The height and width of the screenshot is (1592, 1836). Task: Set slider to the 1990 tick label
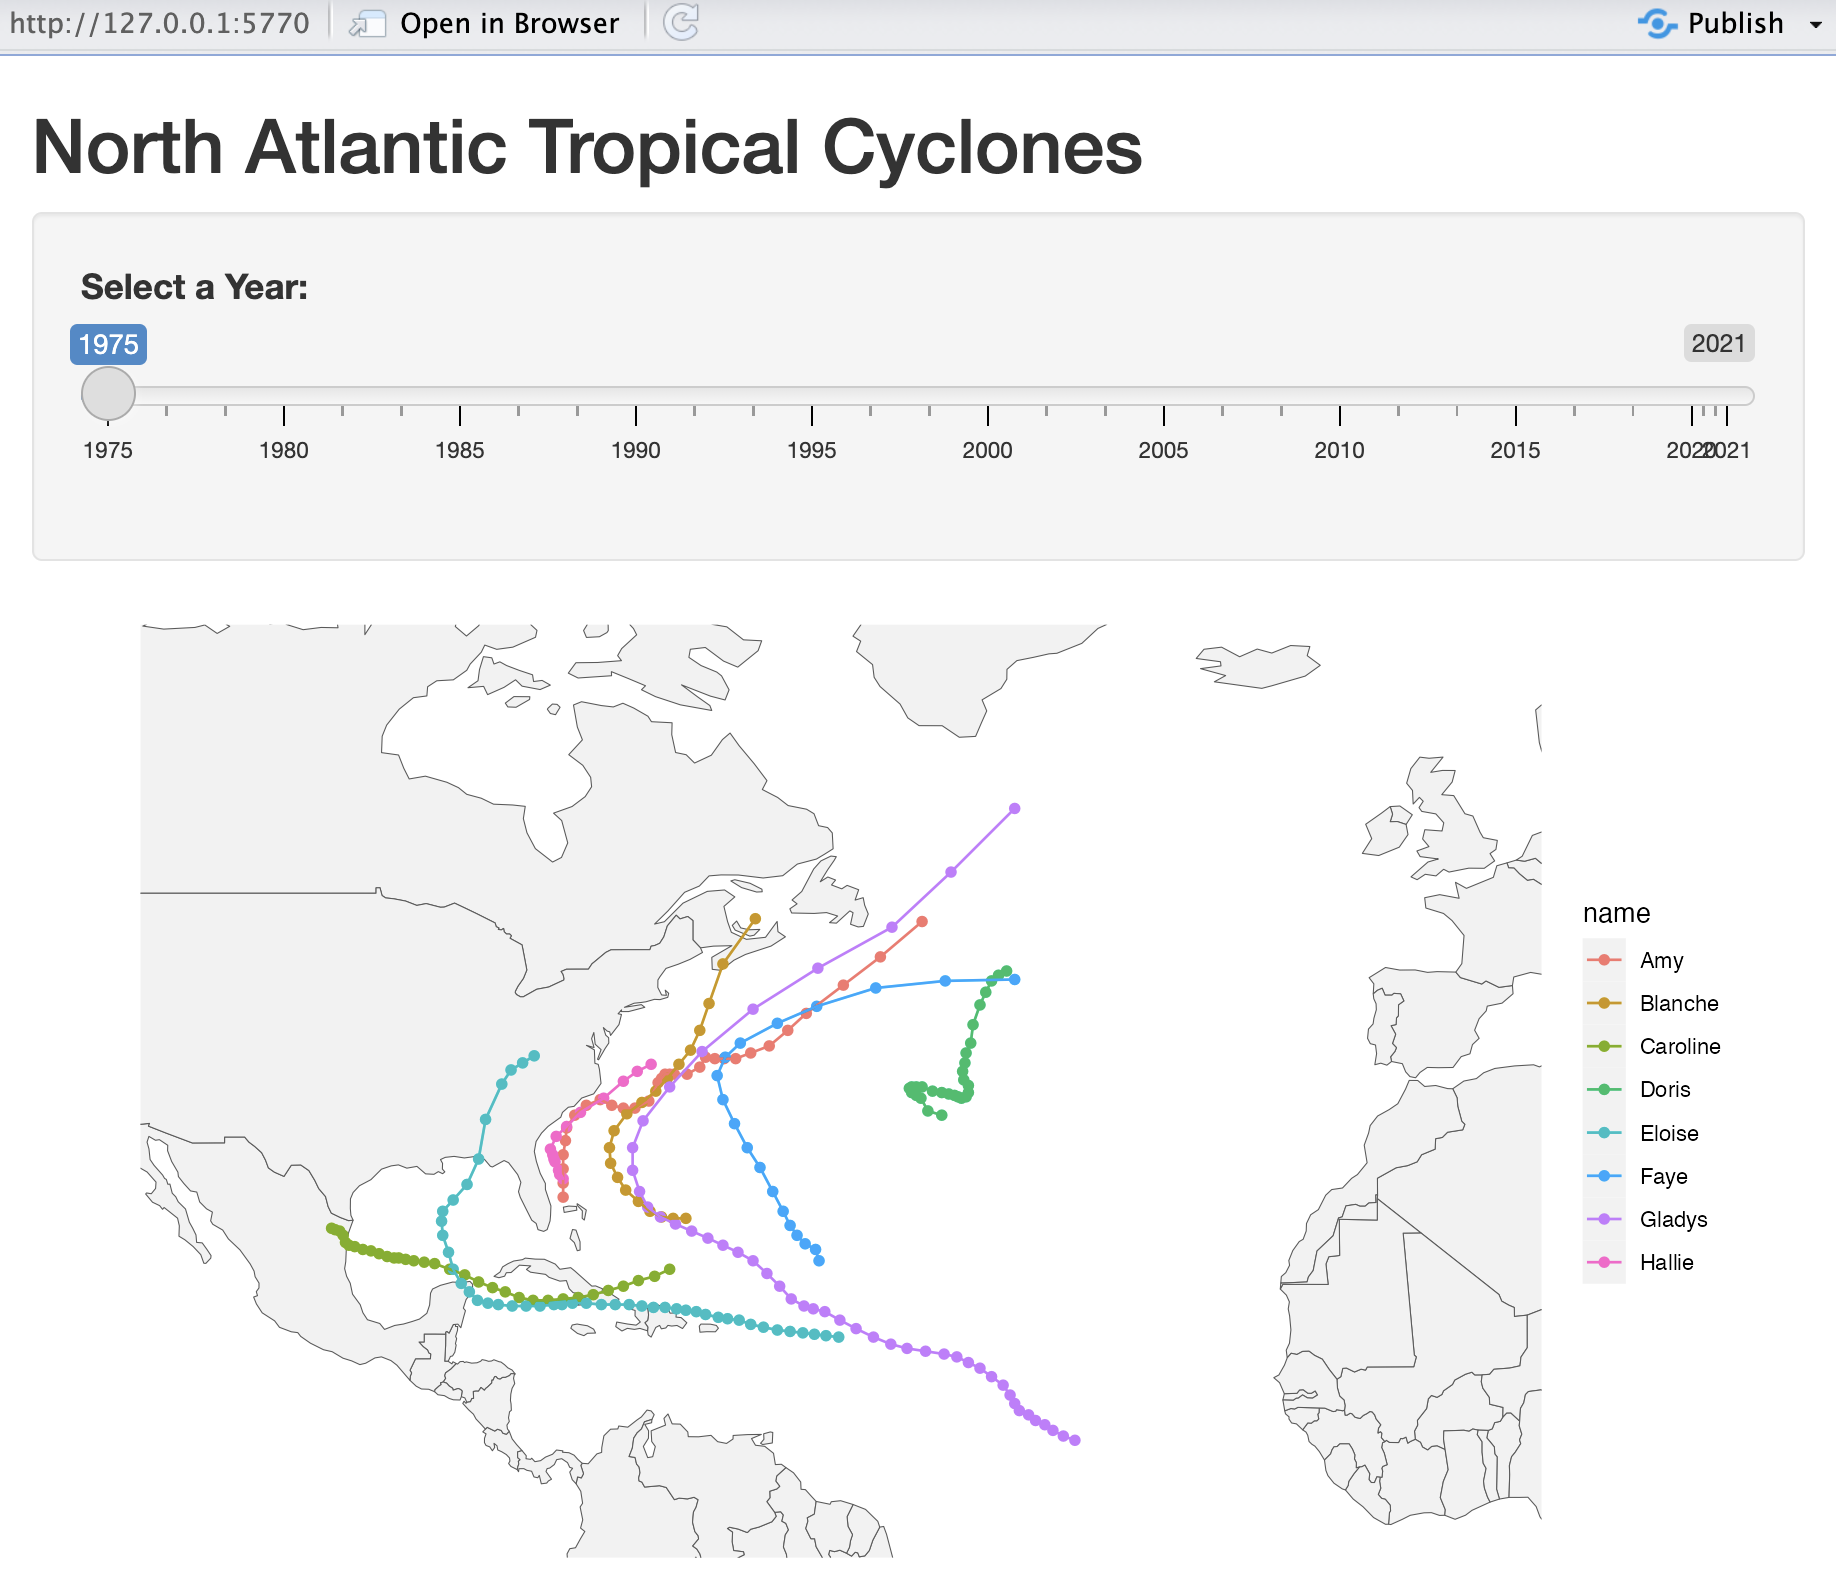point(636,450)
